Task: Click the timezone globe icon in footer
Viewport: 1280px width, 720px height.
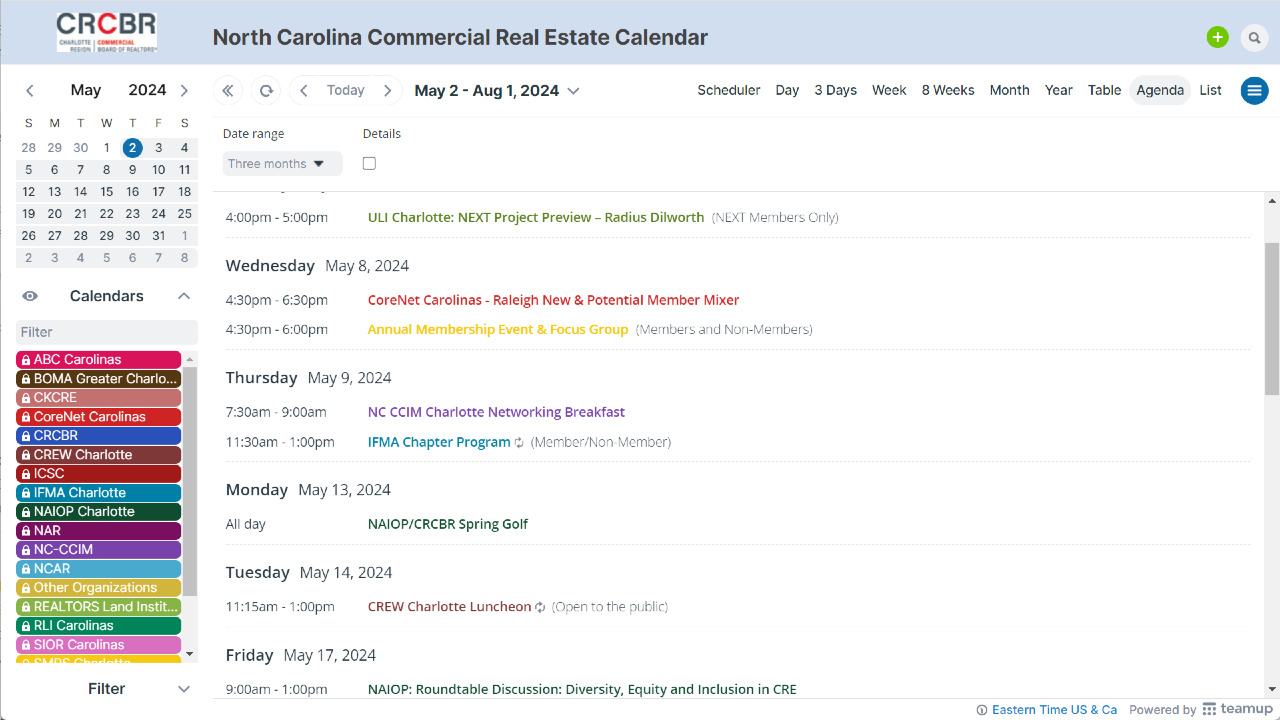Action: tap(982, 710)
